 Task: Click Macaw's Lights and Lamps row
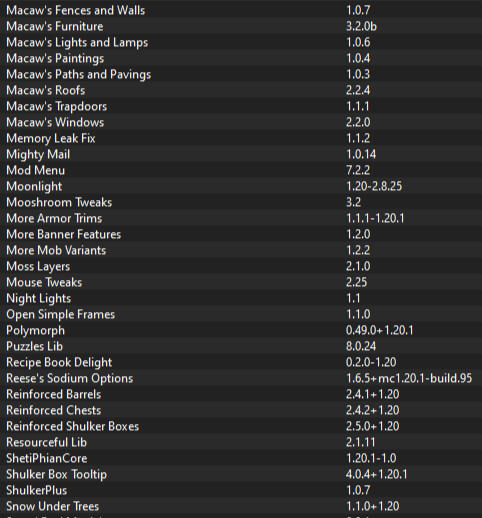pos(241,42)
